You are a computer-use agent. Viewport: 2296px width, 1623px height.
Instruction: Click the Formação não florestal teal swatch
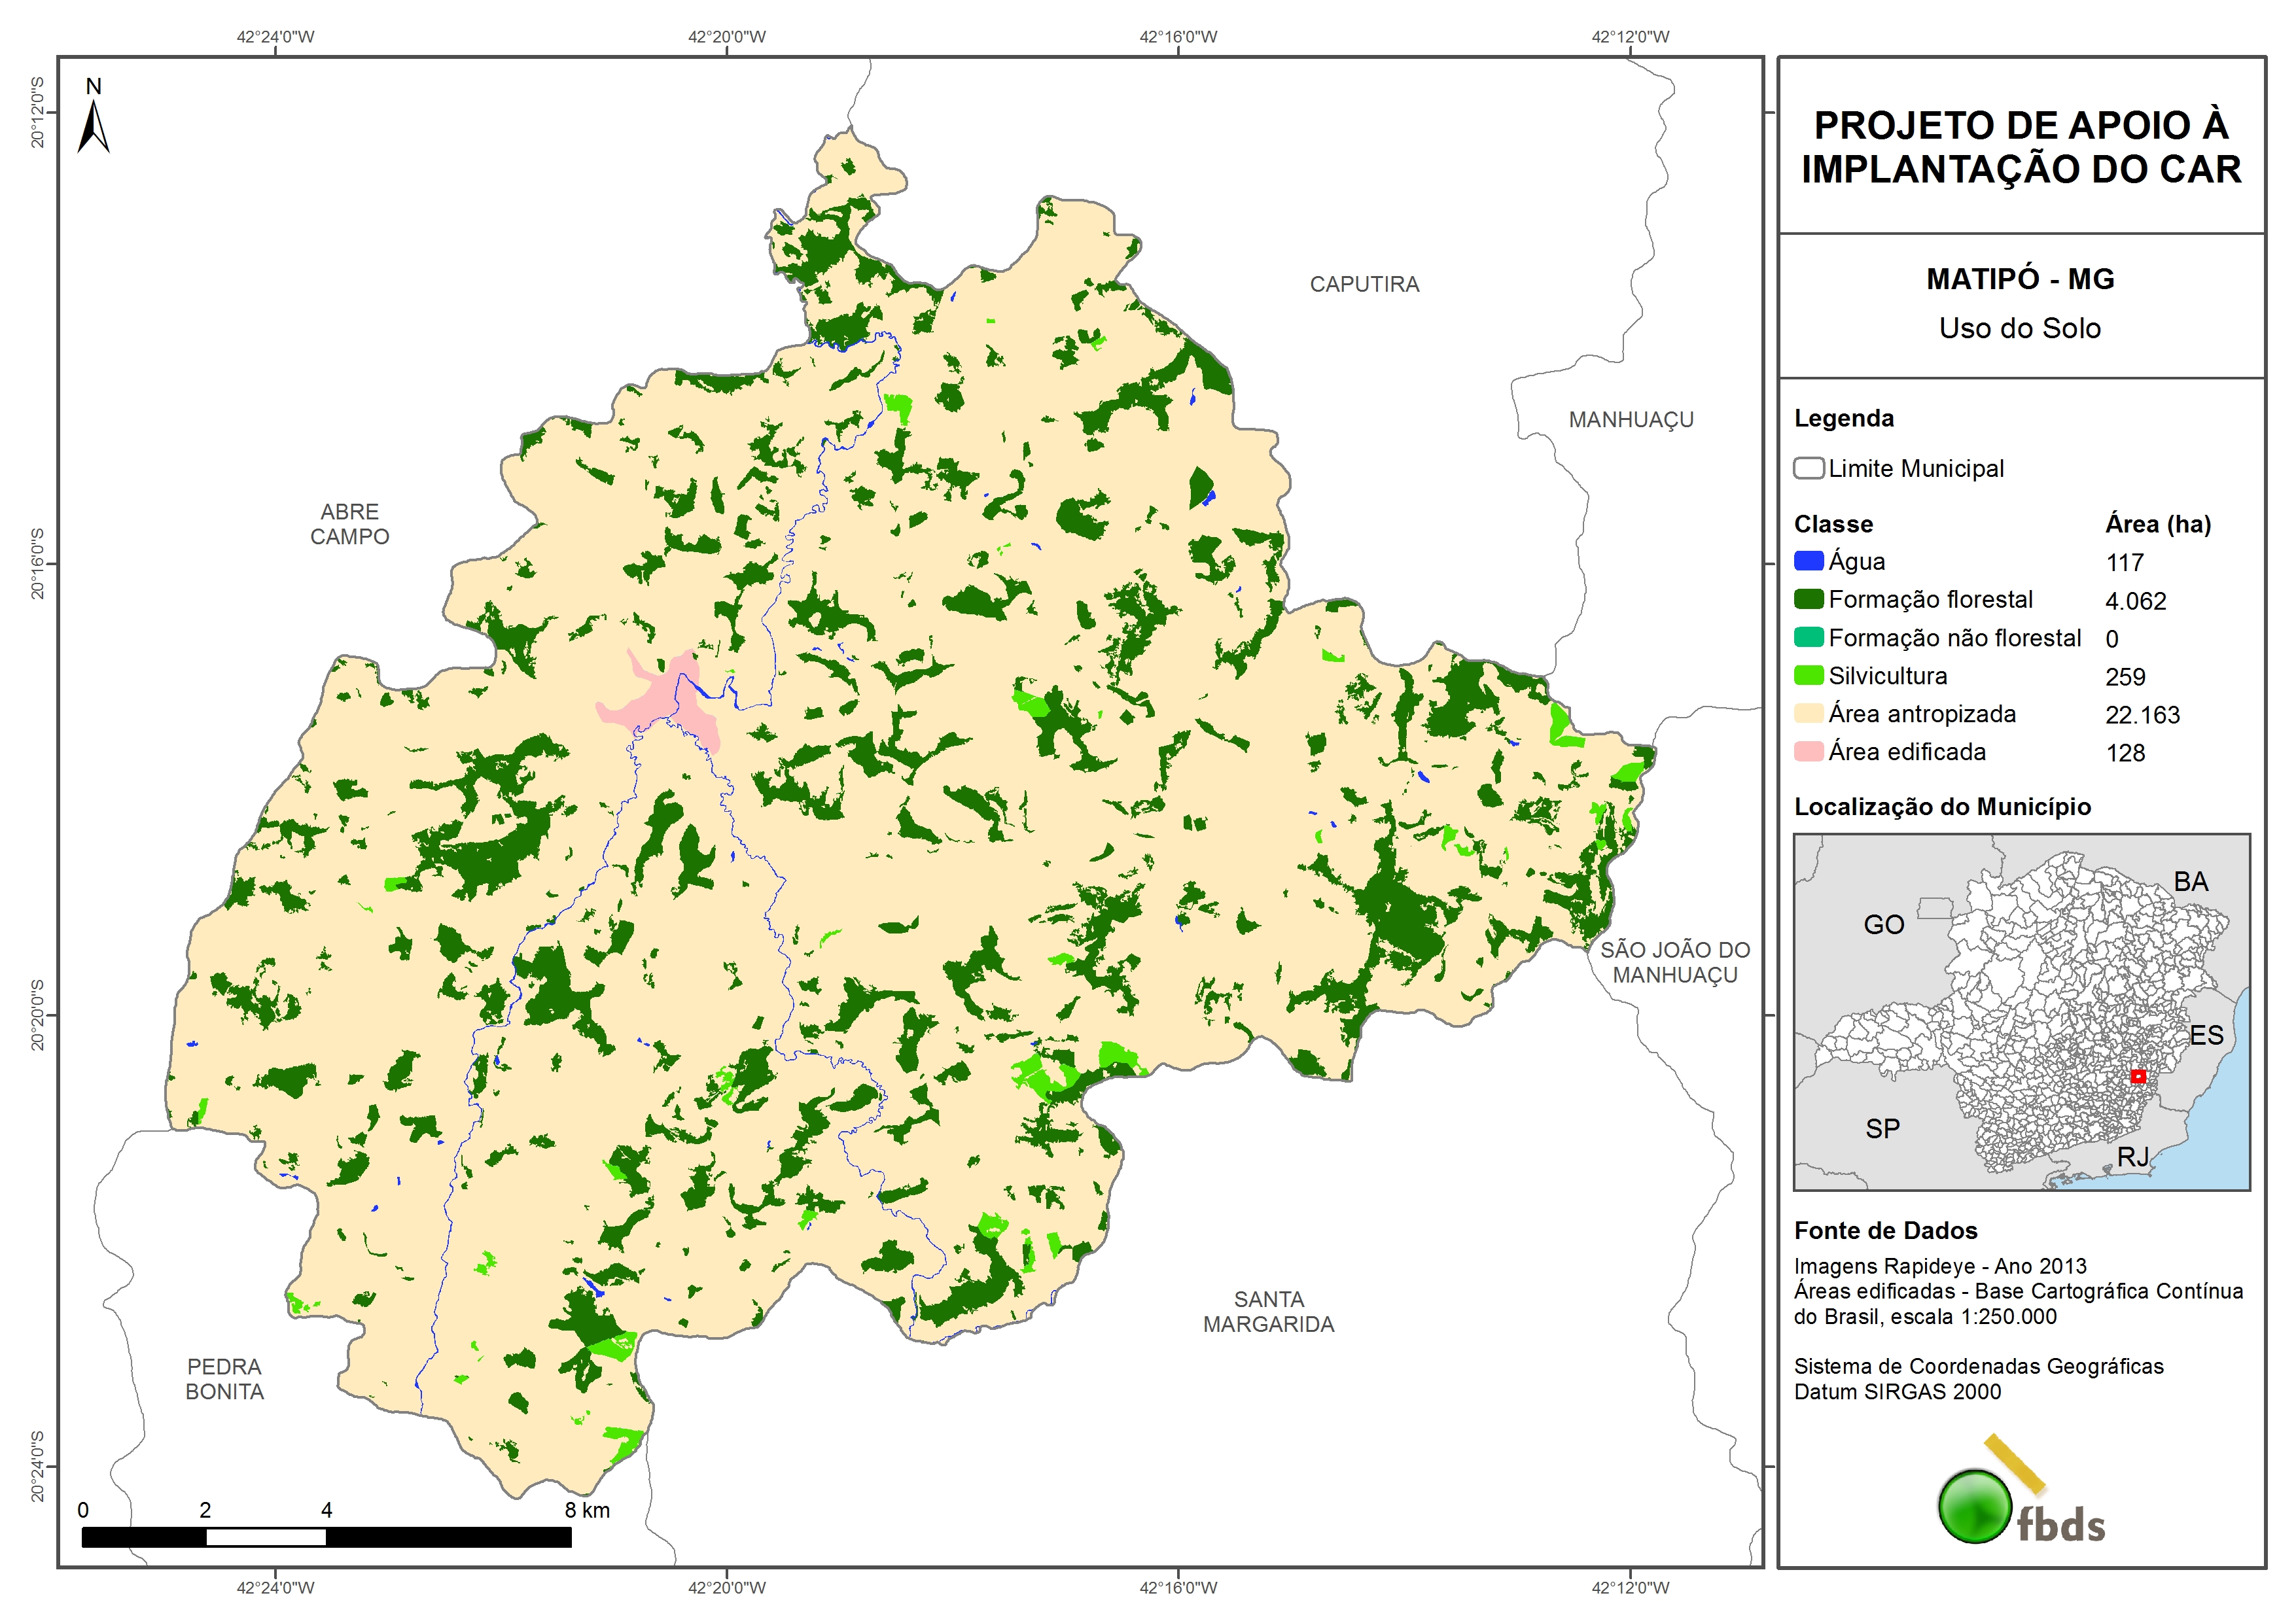1808,637
